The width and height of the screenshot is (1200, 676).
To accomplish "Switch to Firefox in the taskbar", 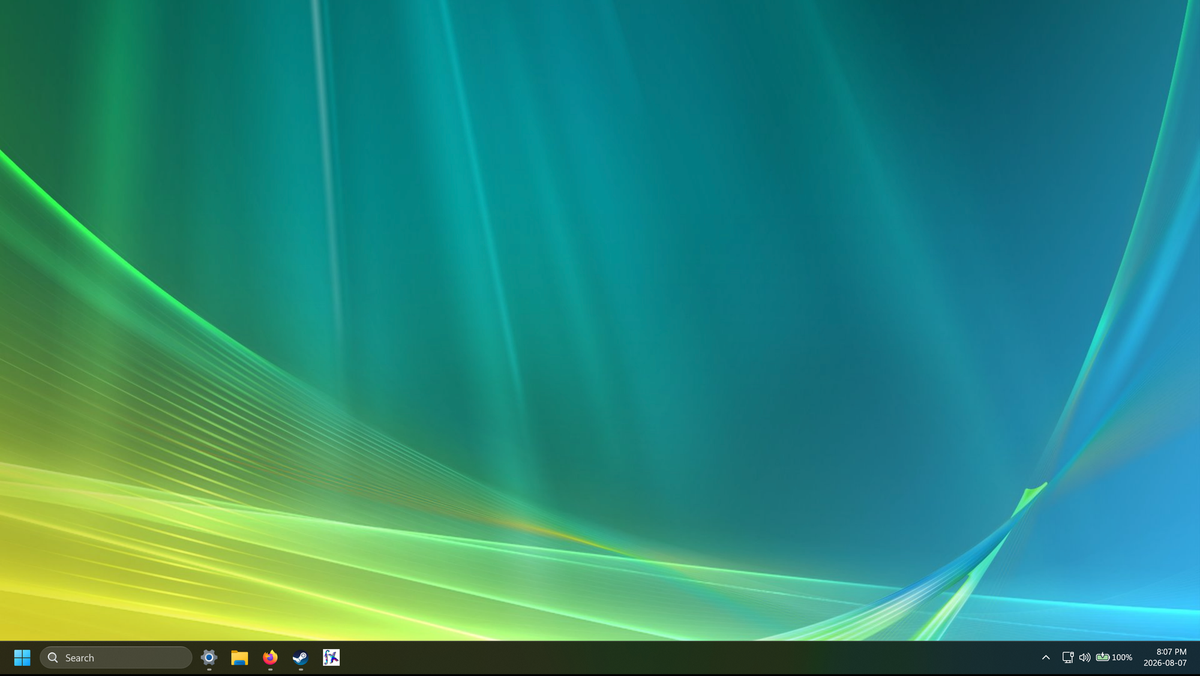I will tap(270, 657).
